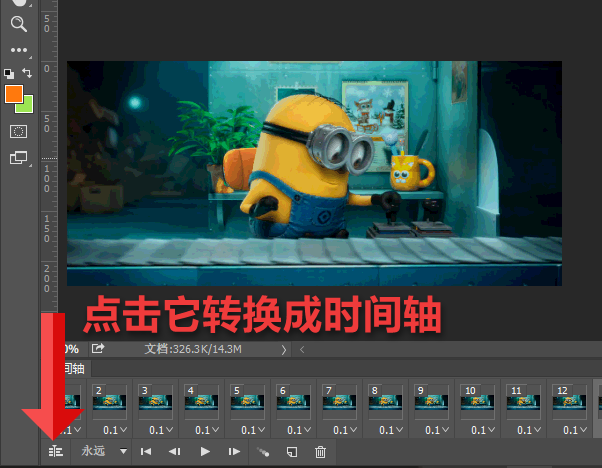Select frame 7 thumbnail
The width and height of the screenshot is (602, 468).
339,402
